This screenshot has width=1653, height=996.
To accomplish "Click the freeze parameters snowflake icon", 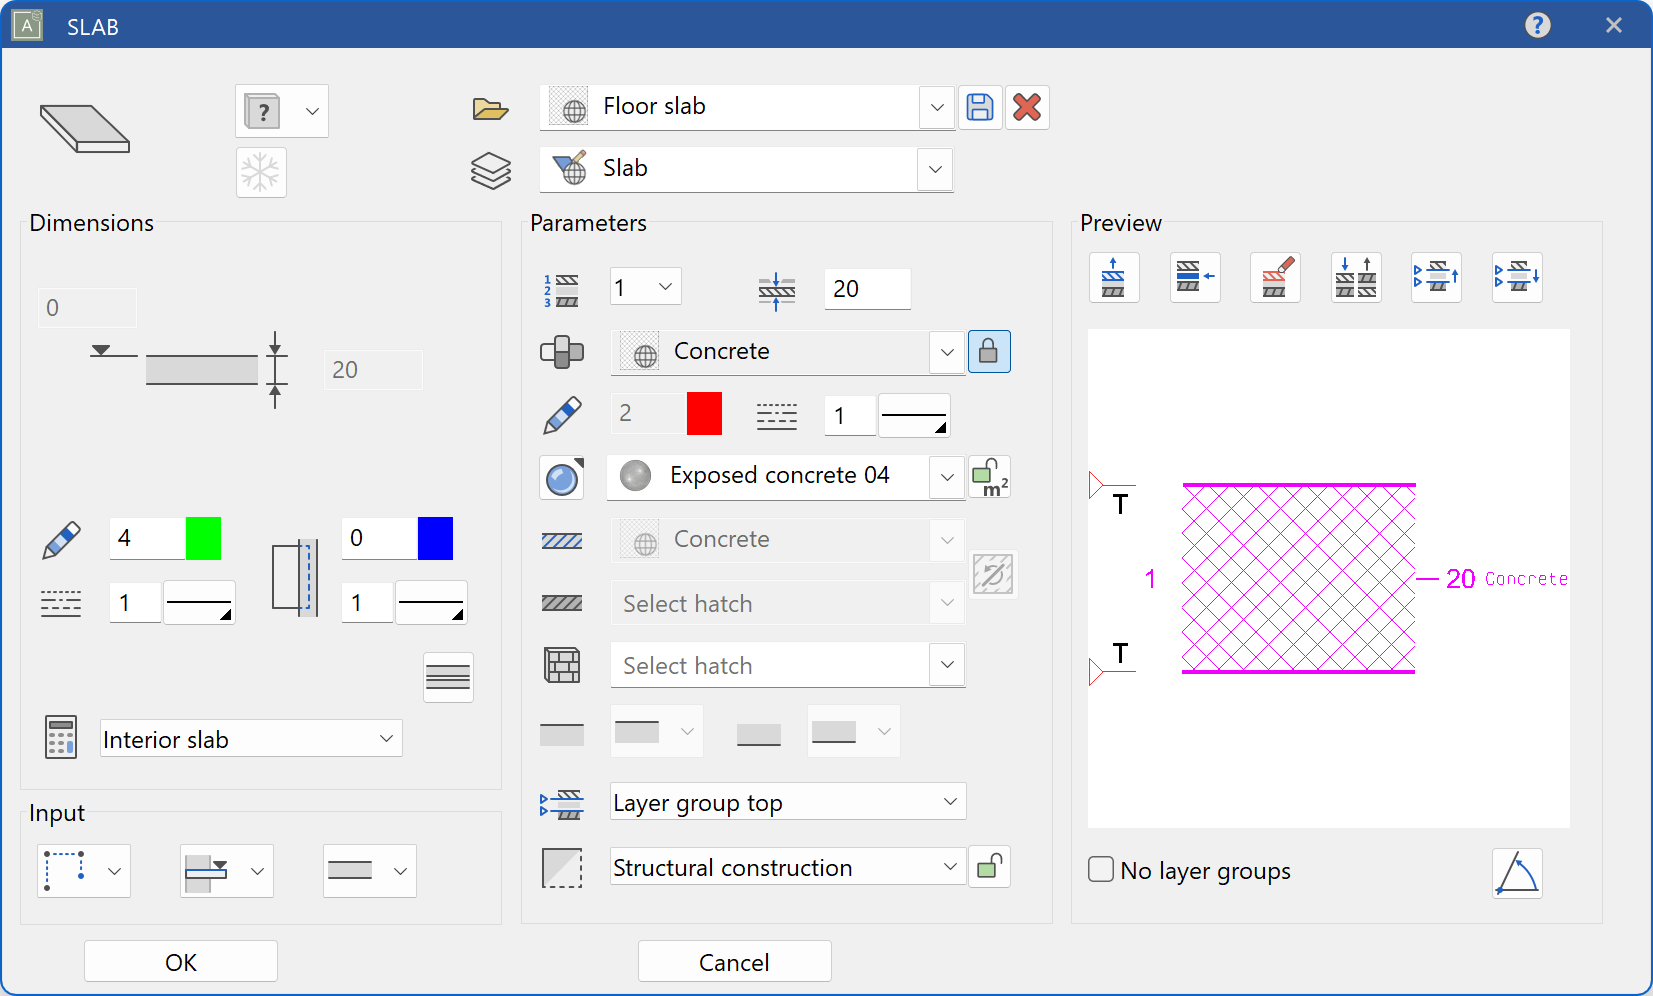I will tap(261, 172).
